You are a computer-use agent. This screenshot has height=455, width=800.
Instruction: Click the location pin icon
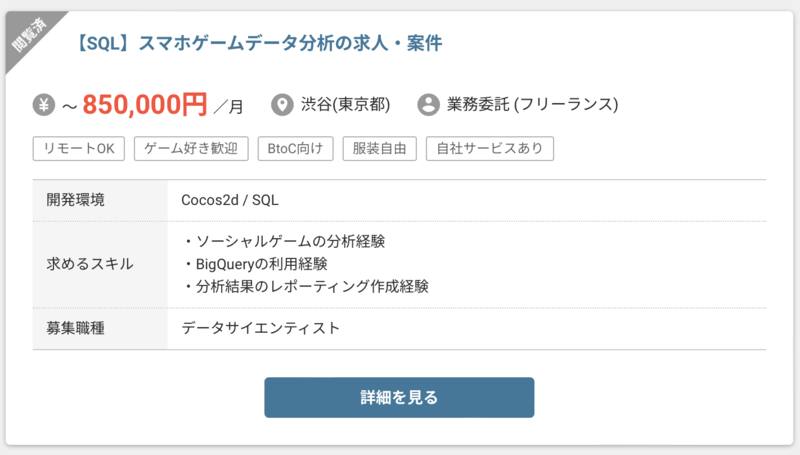coord(284,104)
